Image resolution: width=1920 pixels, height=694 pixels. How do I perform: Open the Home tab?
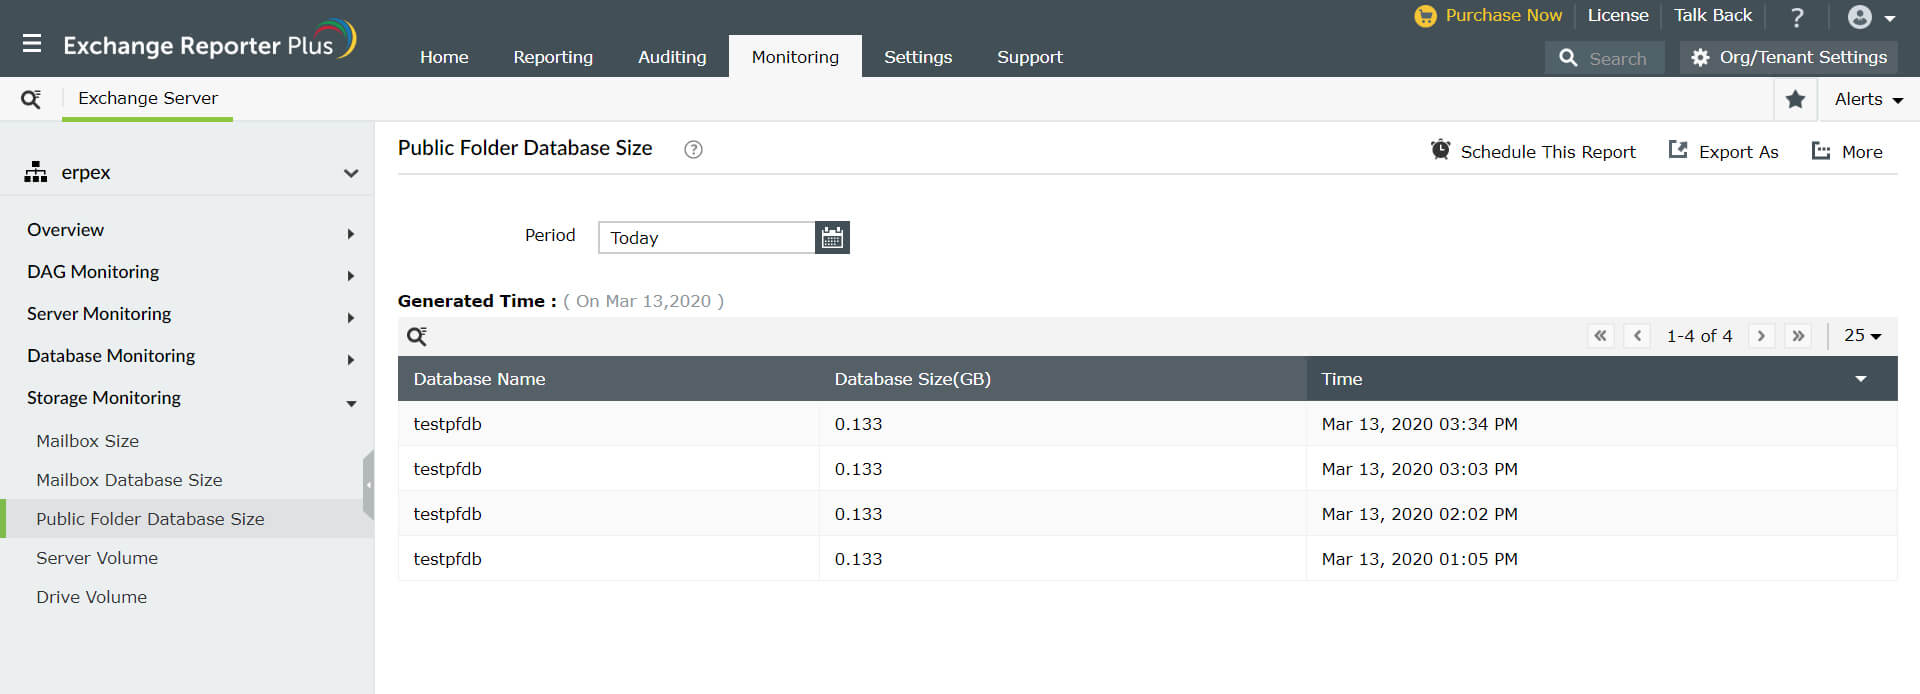444,57
